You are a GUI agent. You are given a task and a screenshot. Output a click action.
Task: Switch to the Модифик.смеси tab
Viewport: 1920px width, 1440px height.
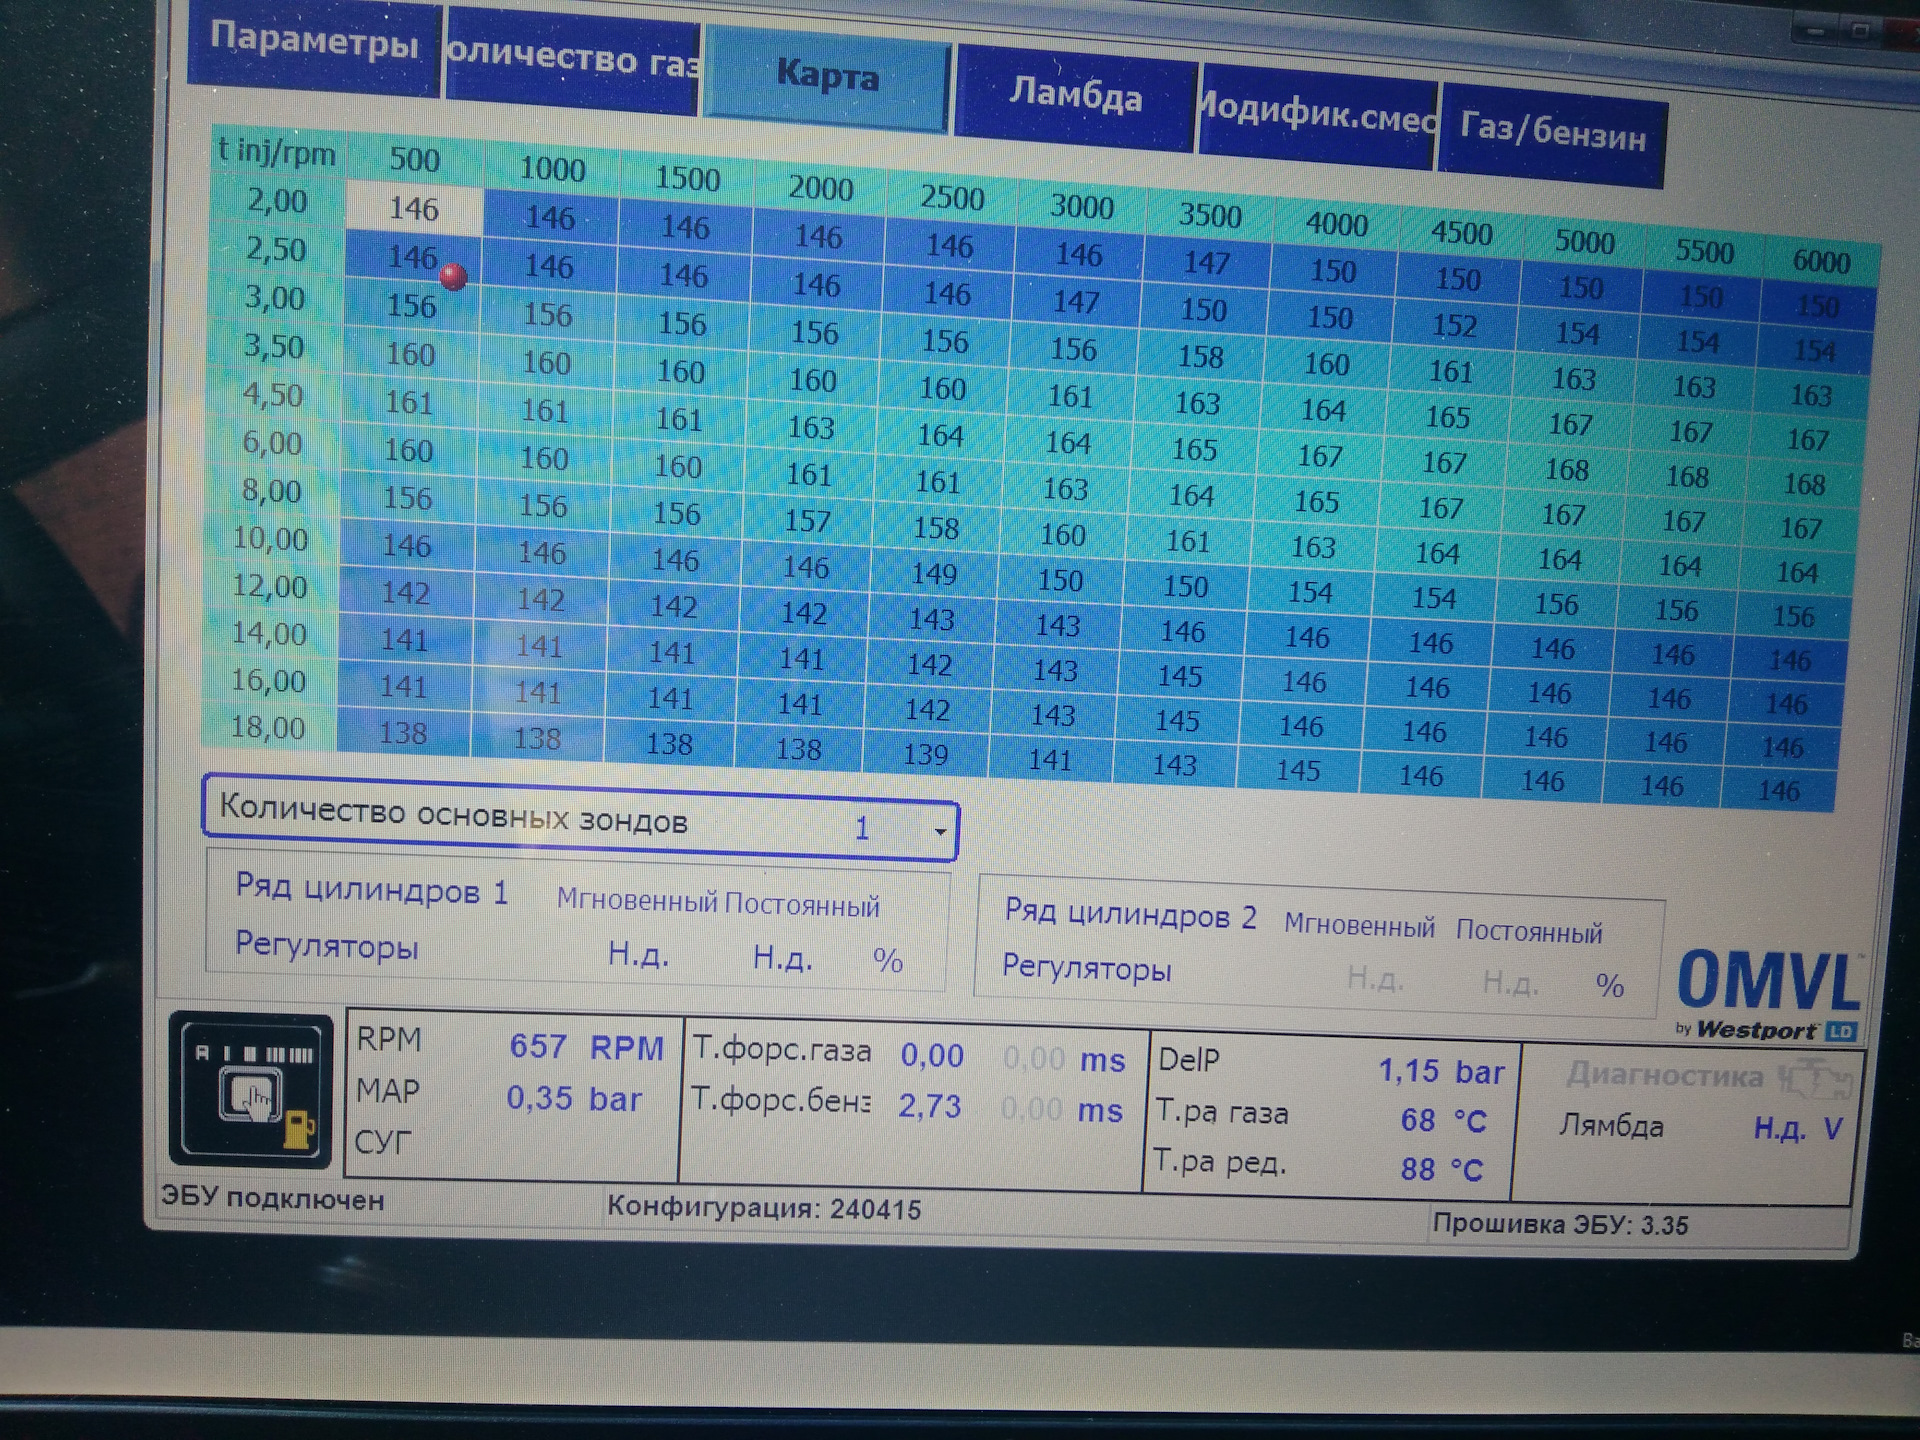pyautogui.click(x=1317, y=115)
